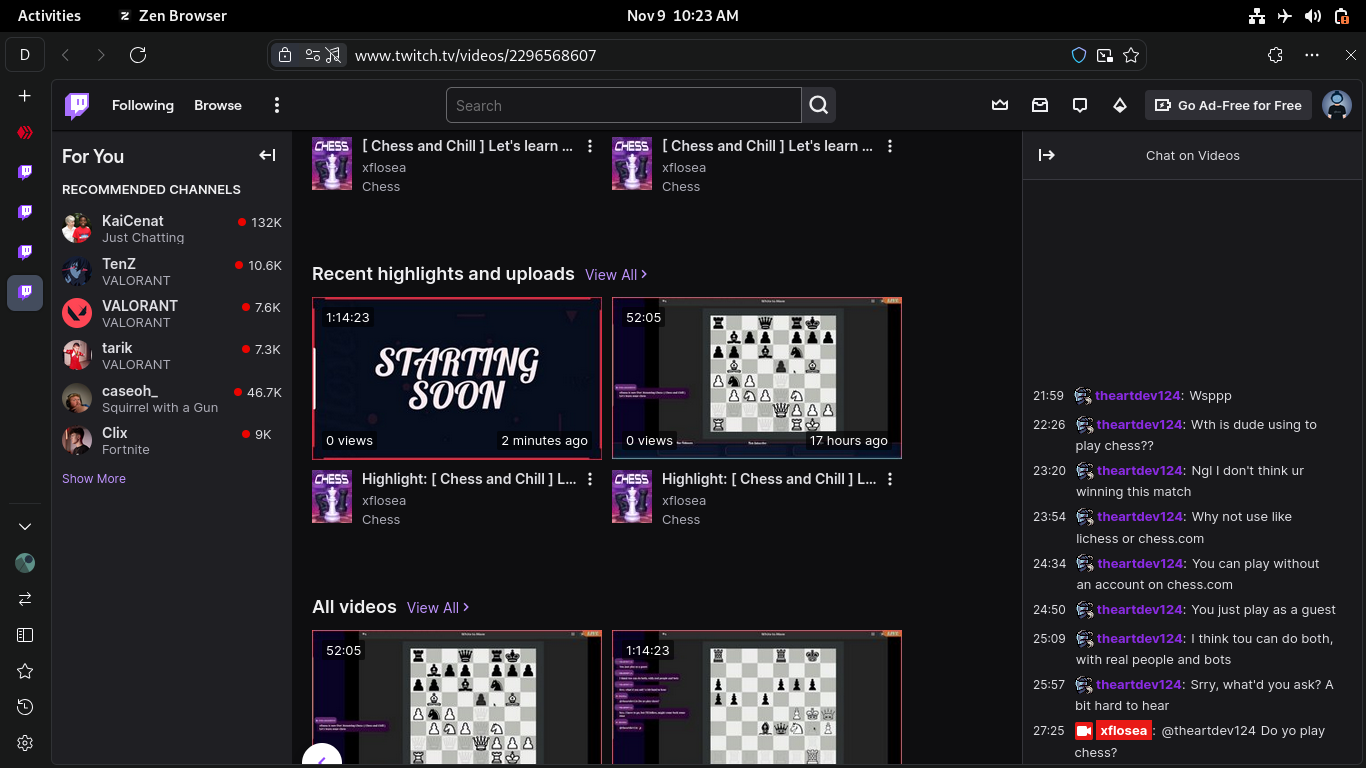Open the Get Bits diamond icon
The height and width of the screenshot is (768, 1366).
click(x=1120, y=105)
